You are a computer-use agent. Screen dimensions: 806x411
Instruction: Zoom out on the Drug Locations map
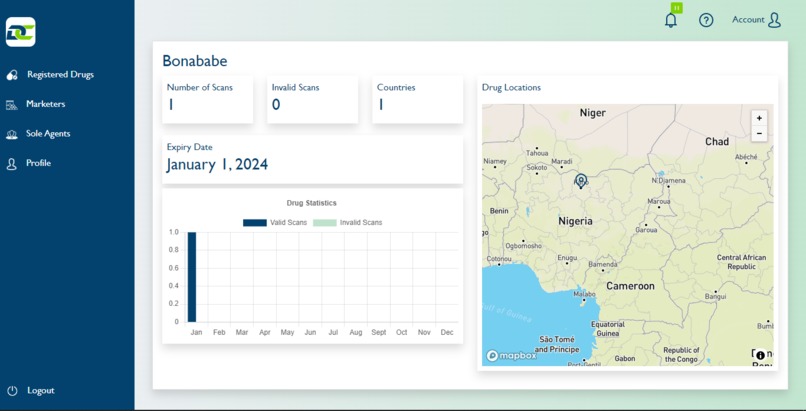pyautogui.click(x=759, y=134)
